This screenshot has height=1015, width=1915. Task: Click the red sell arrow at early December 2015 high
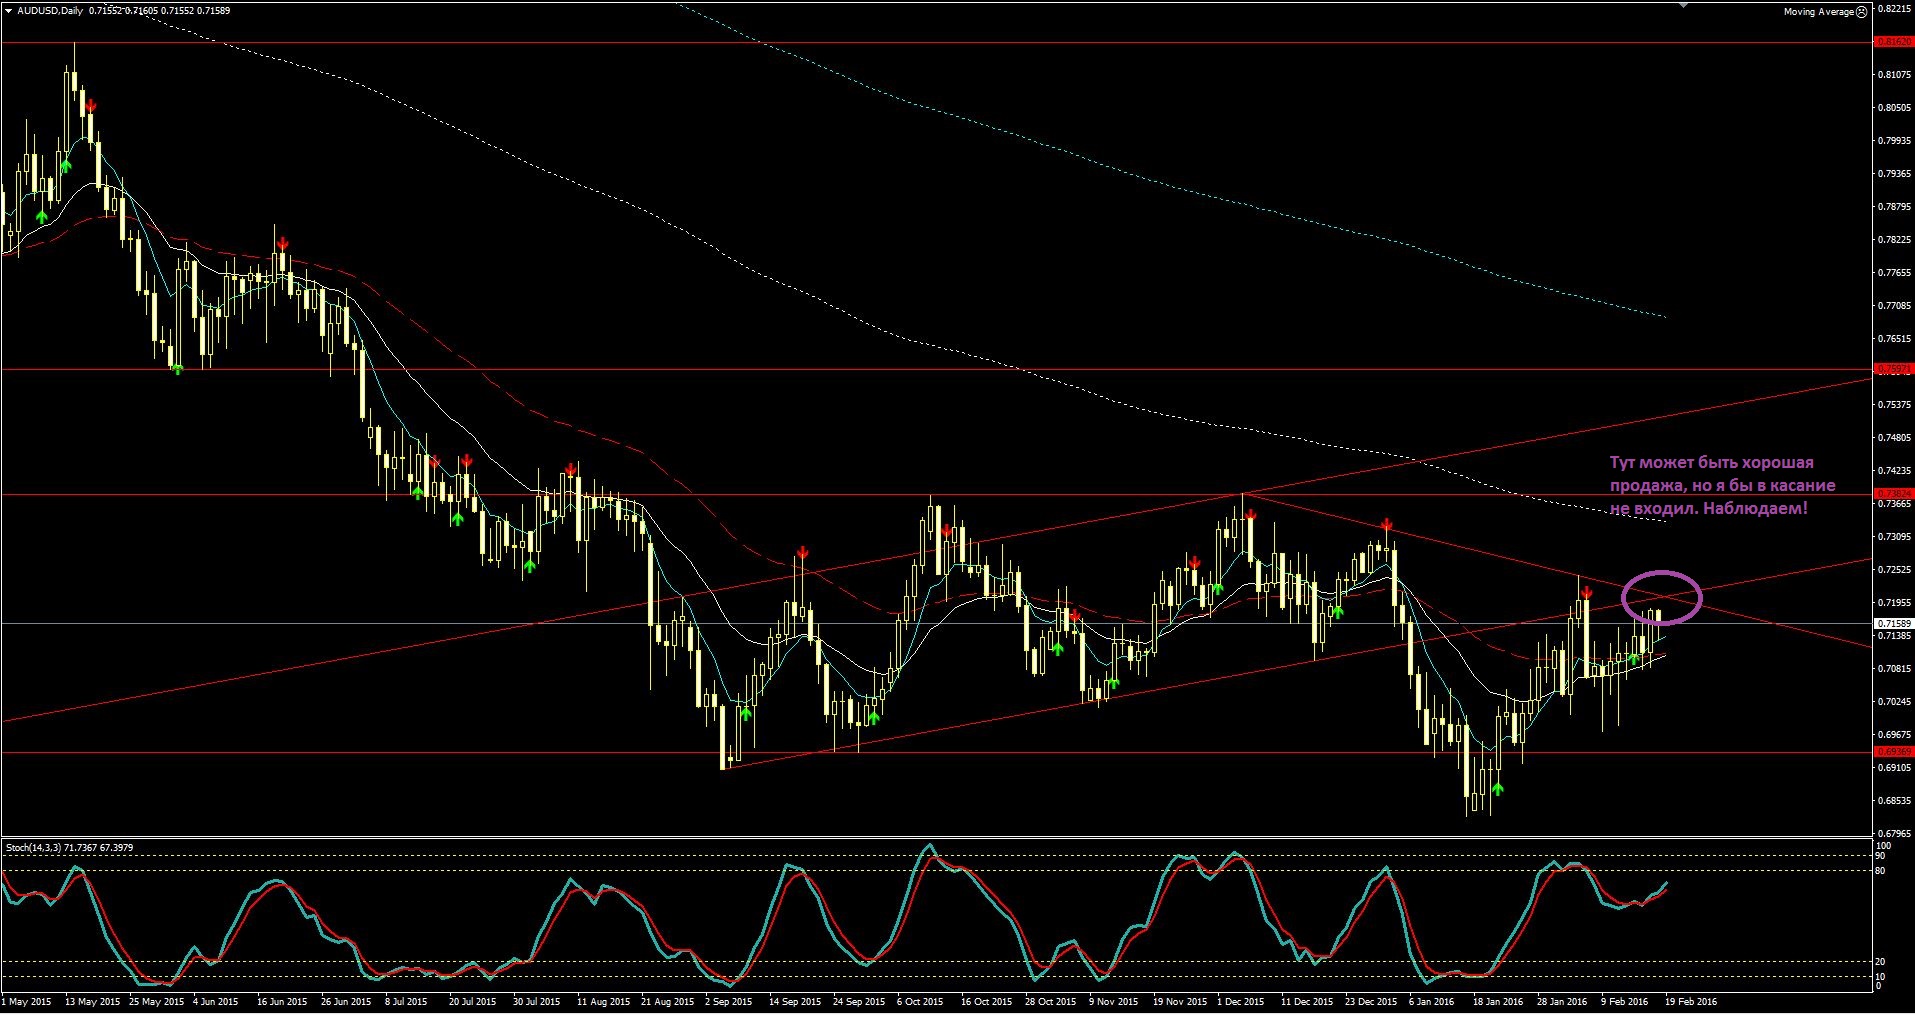(1250, 514)
